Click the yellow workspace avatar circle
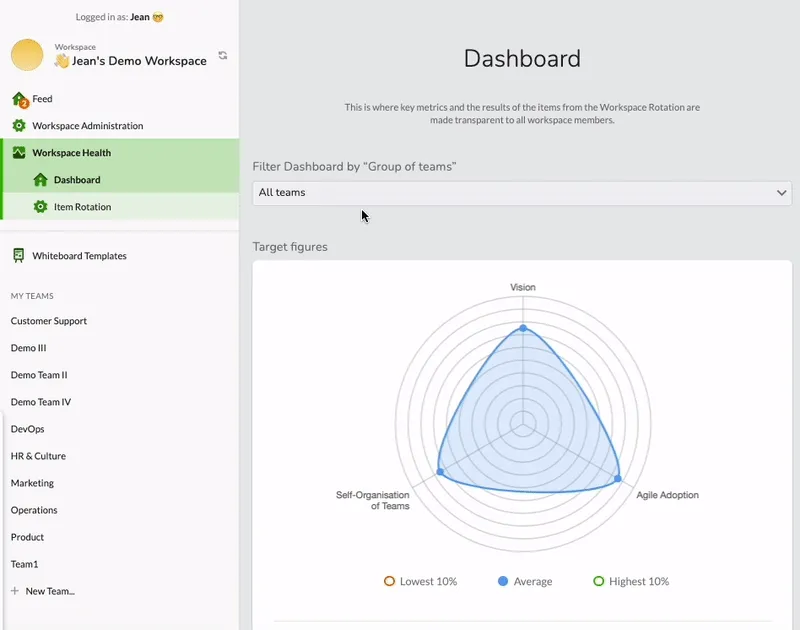 pos(27,55)
